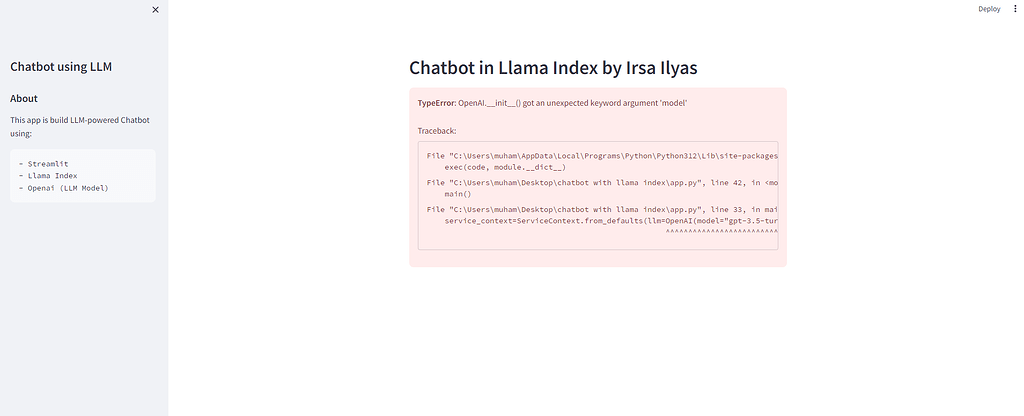Screen dimensions: 1024x416
Task: Click the Python312 site-packages file line
Action: click(x=602, y=156)
